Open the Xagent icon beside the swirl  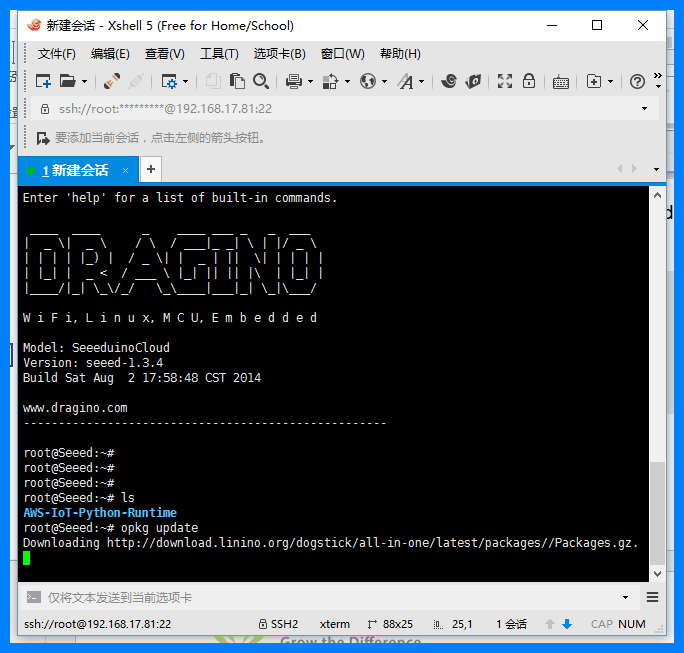pos(473,81)
